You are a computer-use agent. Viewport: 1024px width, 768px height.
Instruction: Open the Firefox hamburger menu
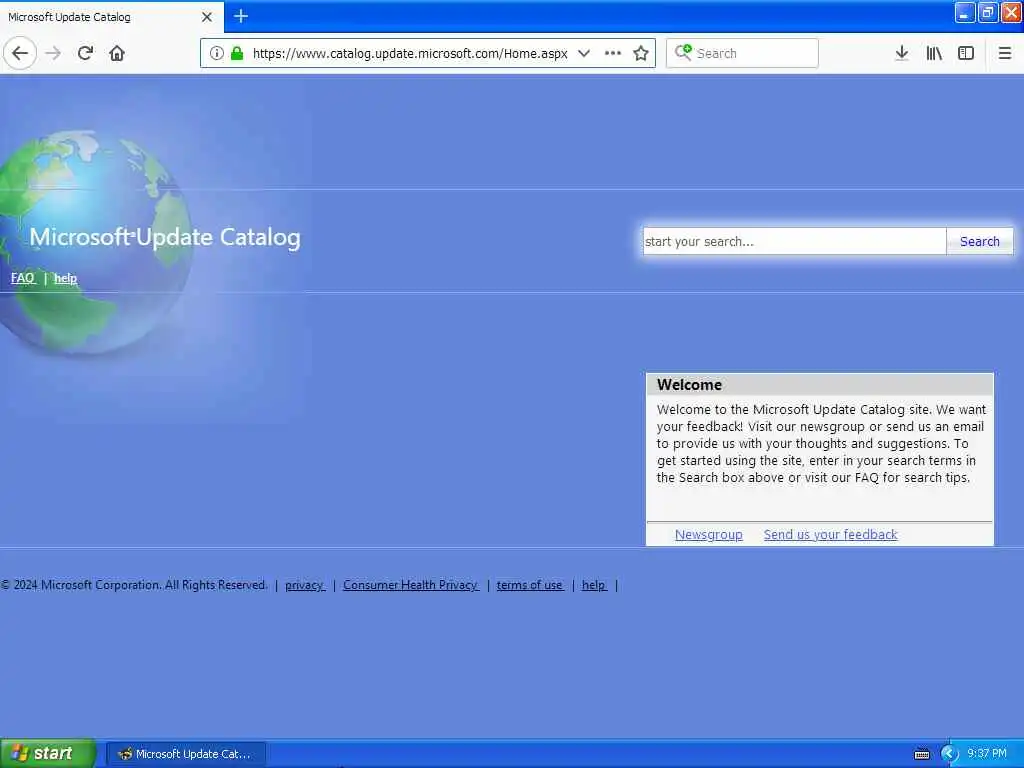click(x=1005, y=53)
